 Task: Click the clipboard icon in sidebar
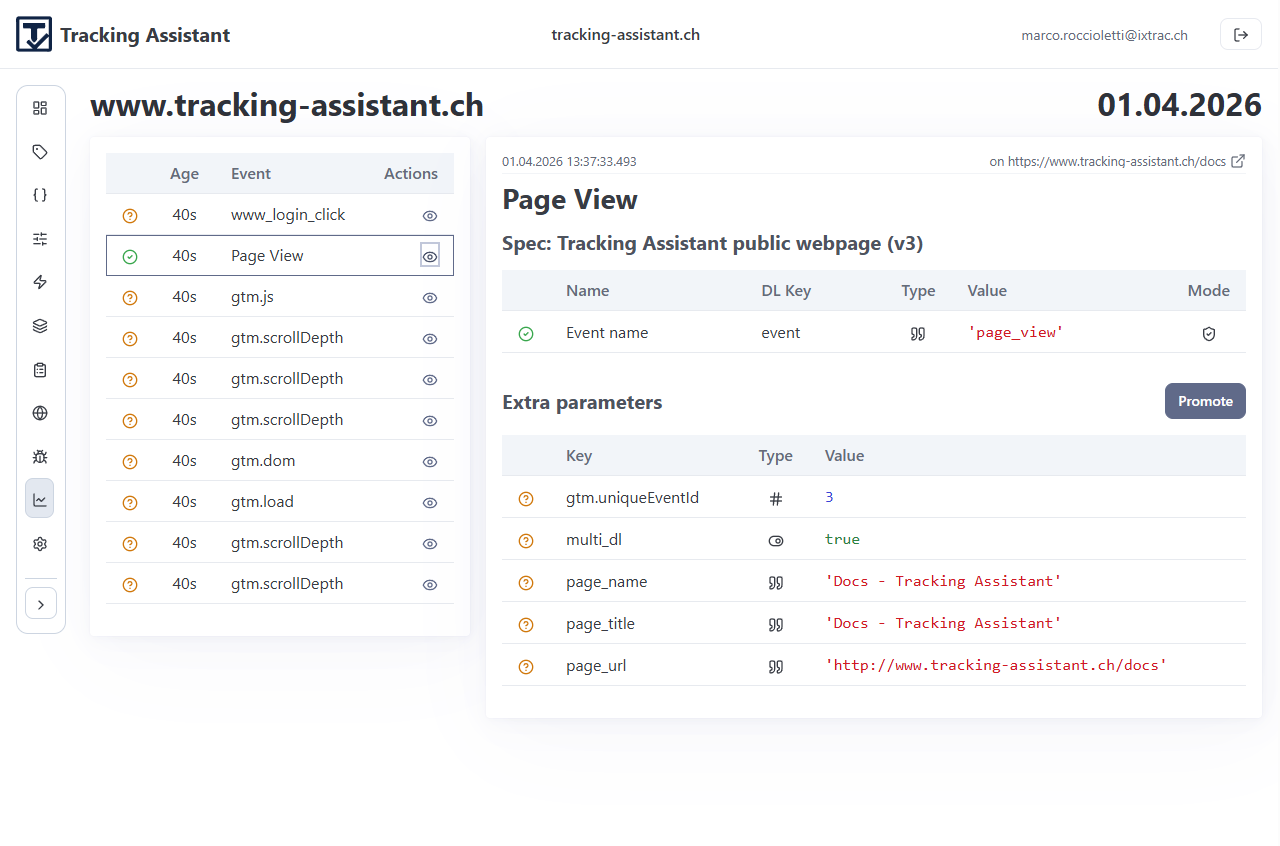pos(40,370)
